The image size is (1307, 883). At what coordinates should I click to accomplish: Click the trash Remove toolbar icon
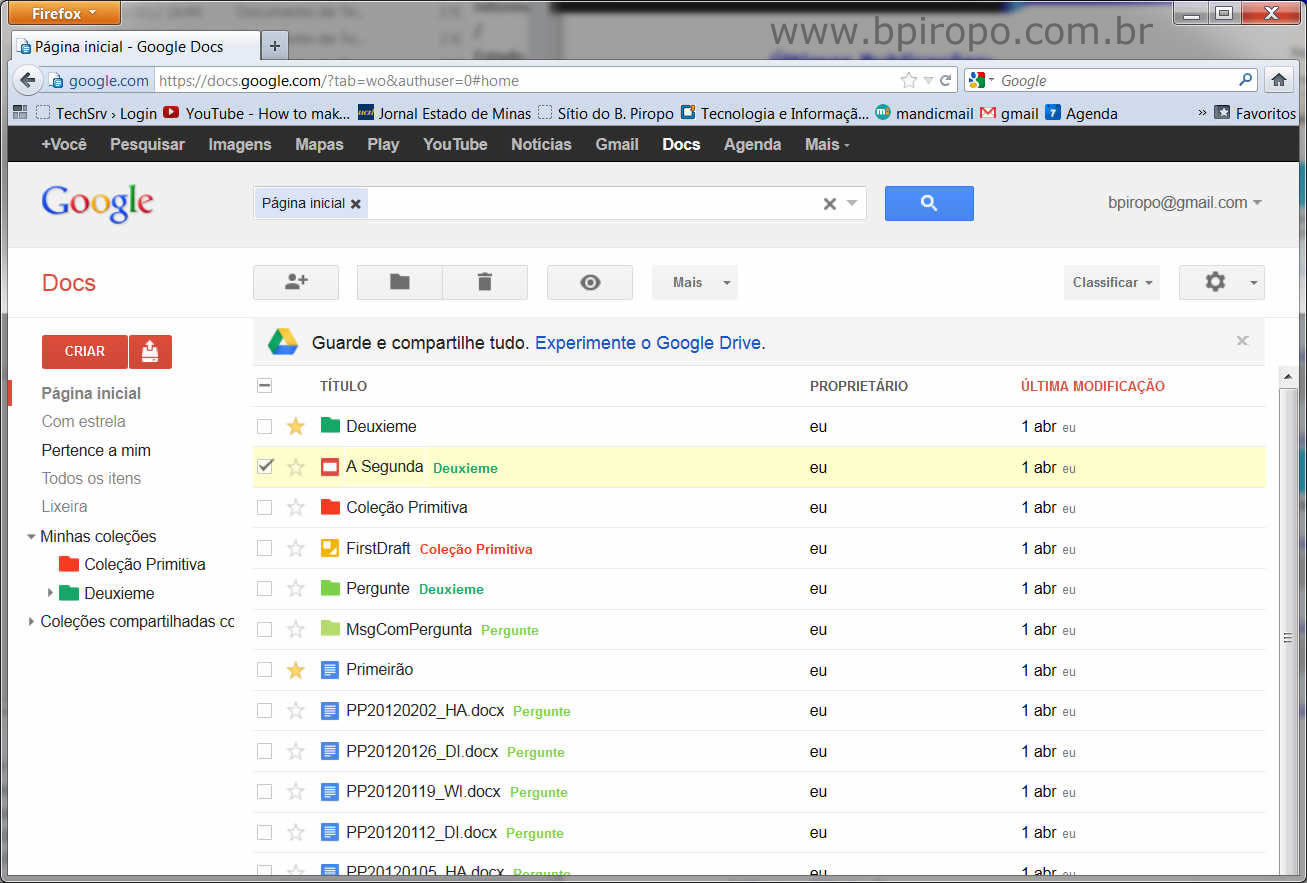(x=485, y=282)
